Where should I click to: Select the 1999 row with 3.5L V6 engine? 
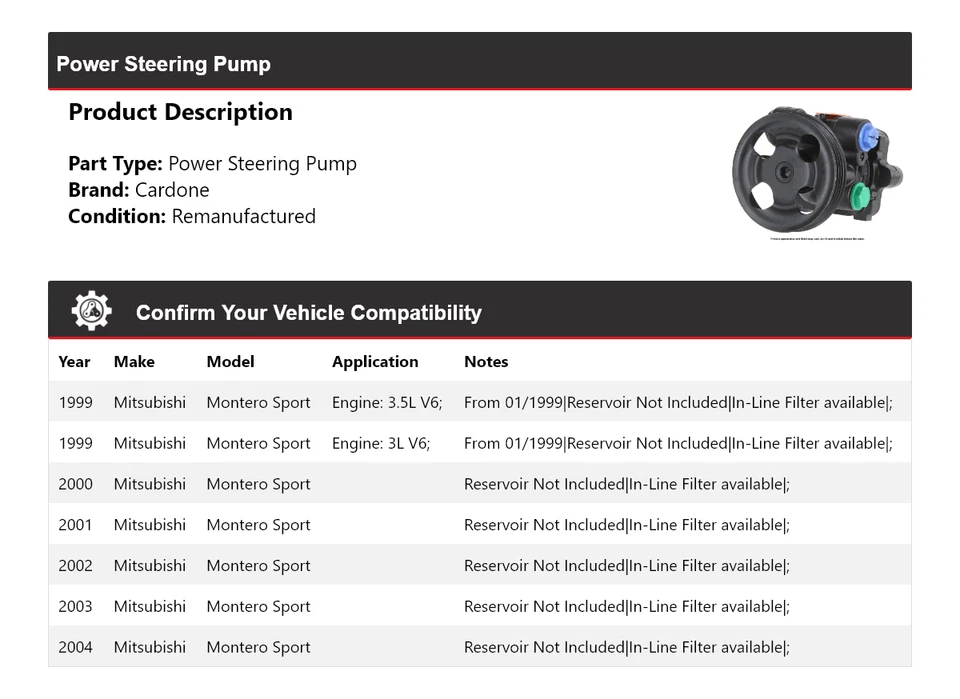click(x=479, y=403)
